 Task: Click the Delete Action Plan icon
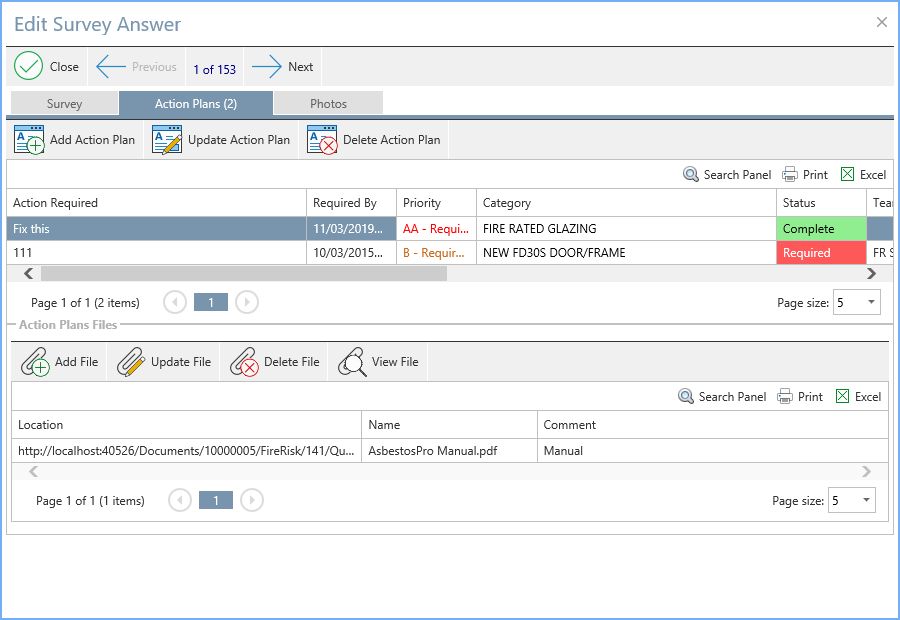coord(322,140)
